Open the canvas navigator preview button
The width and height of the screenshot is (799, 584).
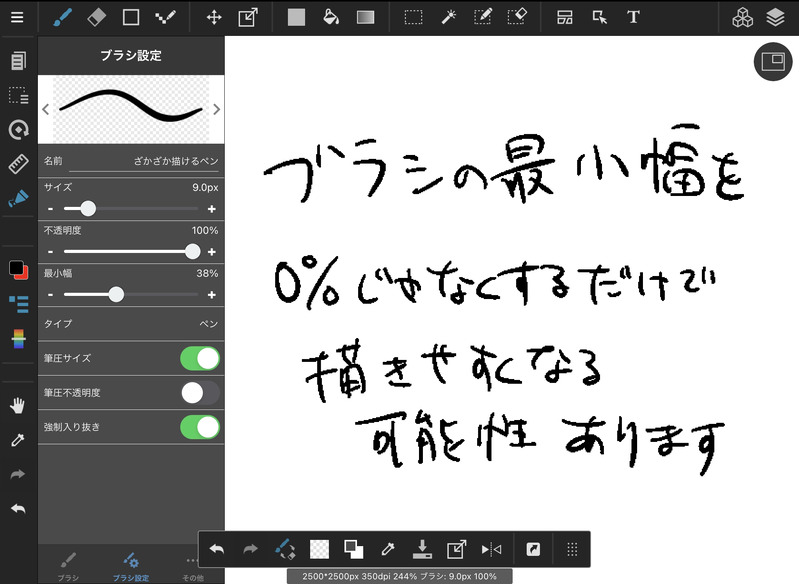pos(773,61)
